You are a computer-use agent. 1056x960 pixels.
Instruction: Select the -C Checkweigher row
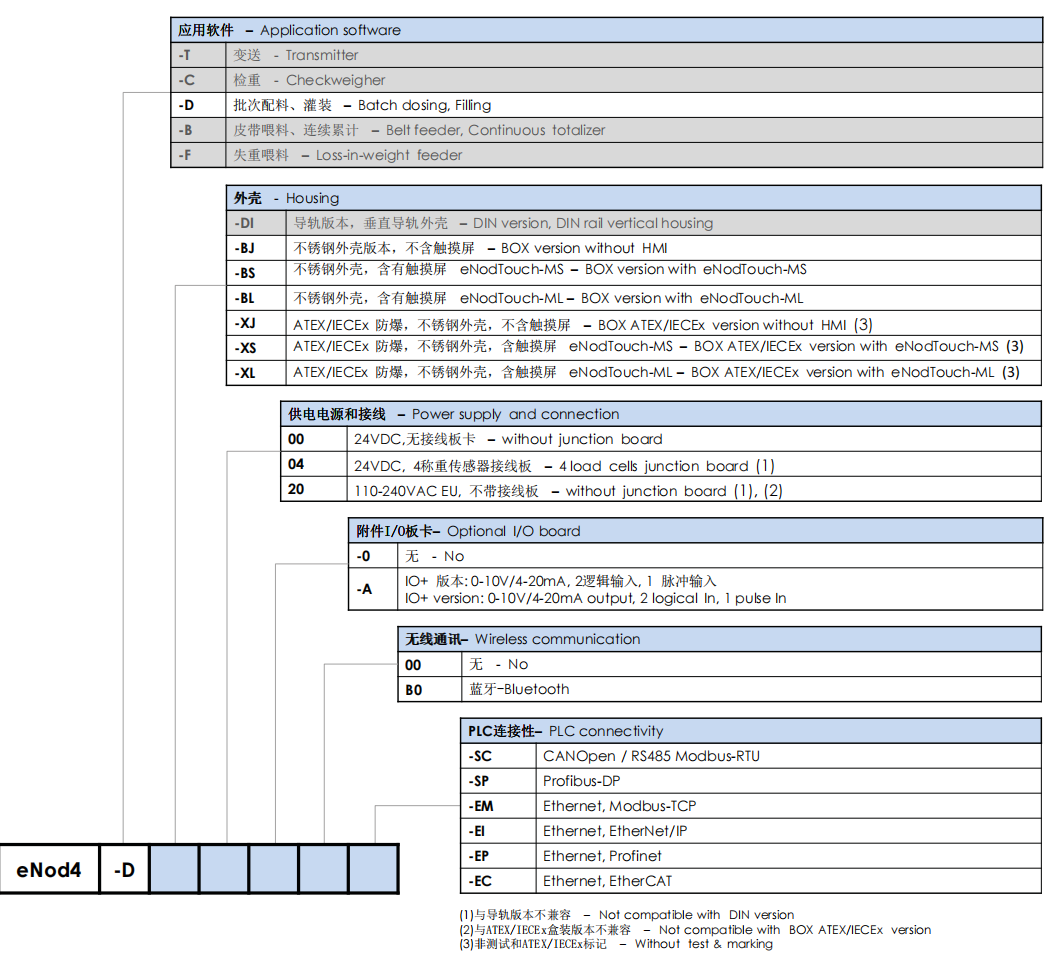[x=606, y=80]
